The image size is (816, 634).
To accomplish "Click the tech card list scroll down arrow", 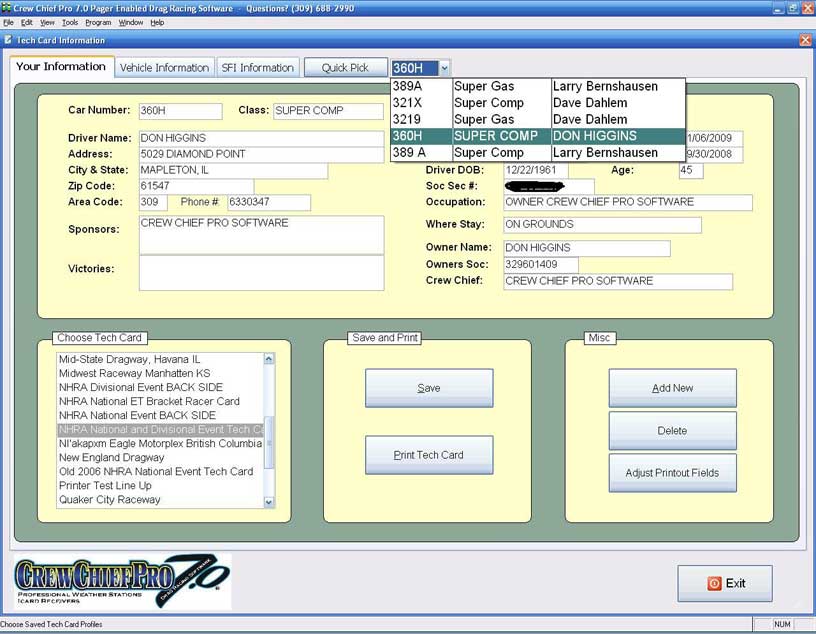I will [x=269, y=502].
